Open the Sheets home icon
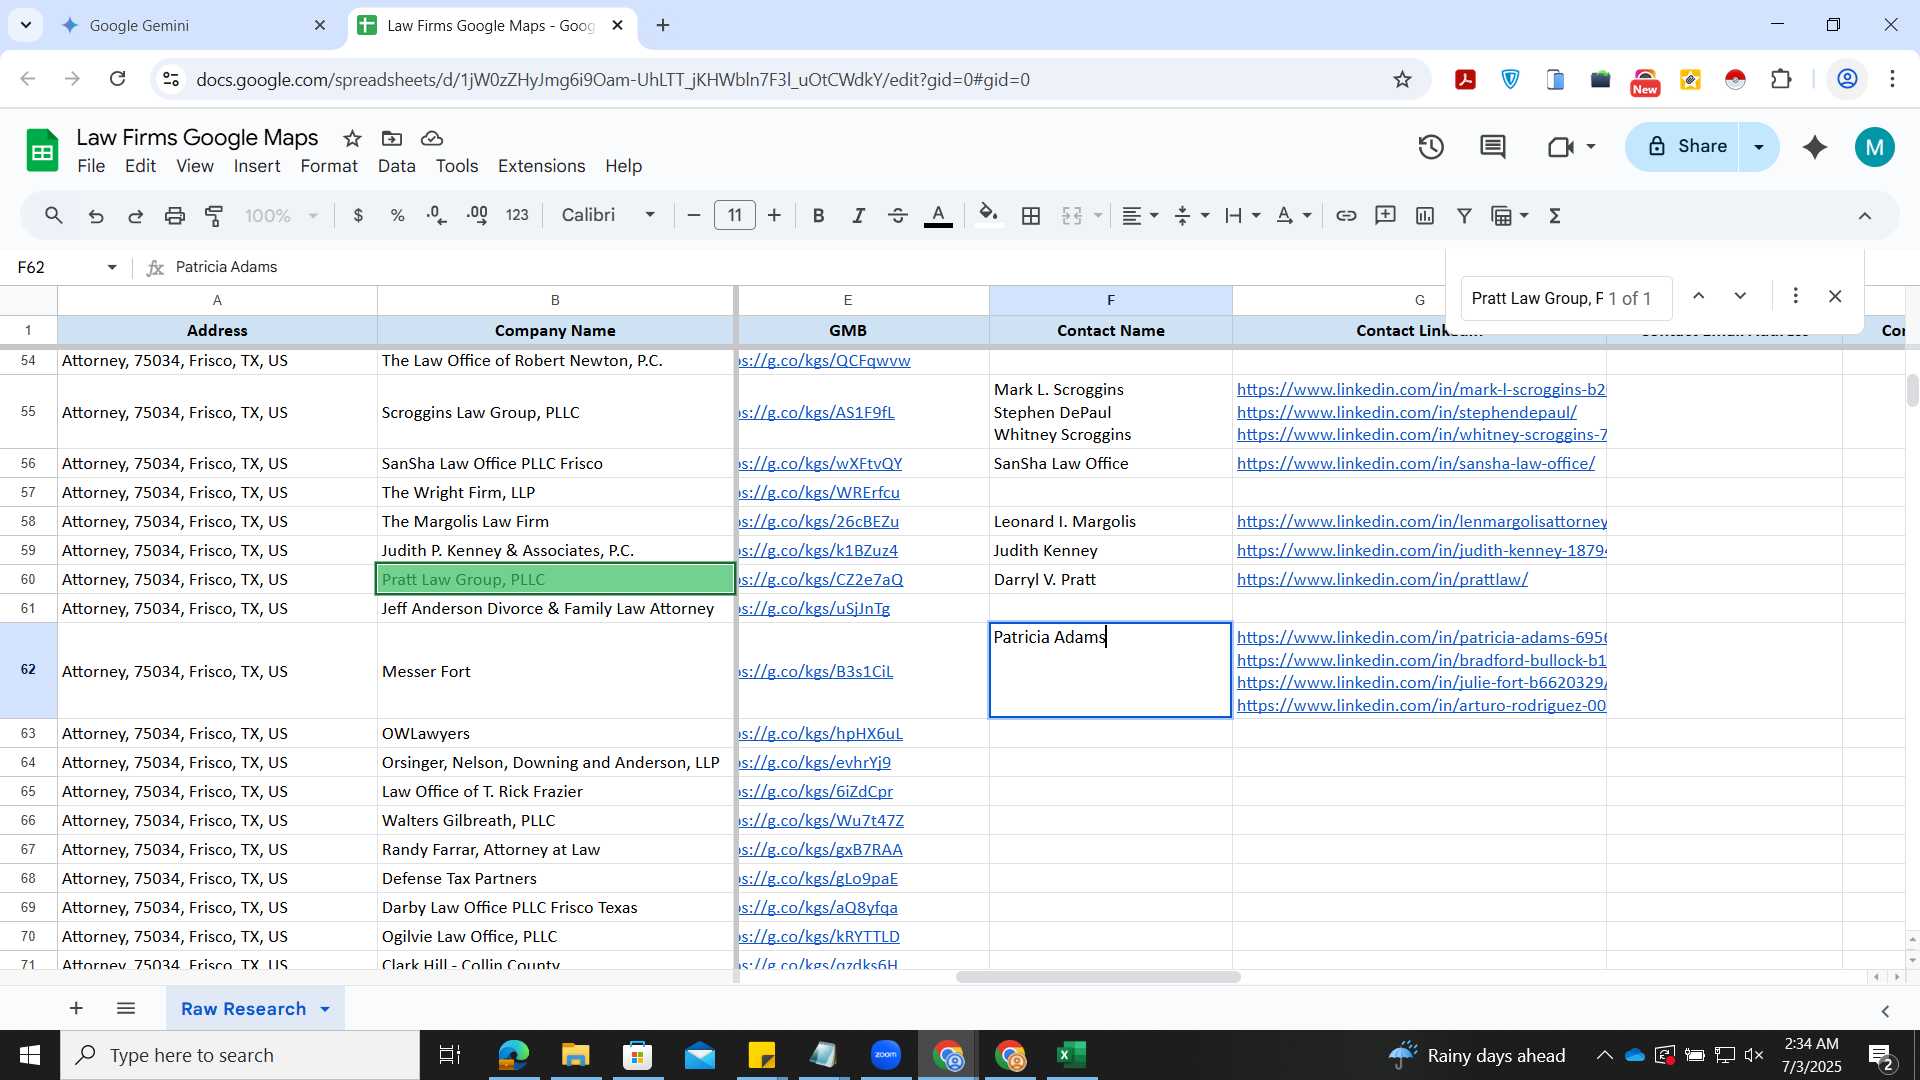 point(42,151)
